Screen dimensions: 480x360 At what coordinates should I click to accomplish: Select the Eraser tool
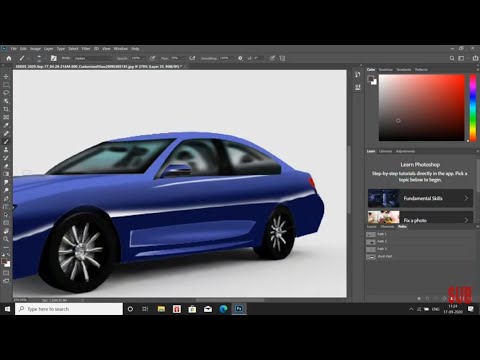[6, 166]
